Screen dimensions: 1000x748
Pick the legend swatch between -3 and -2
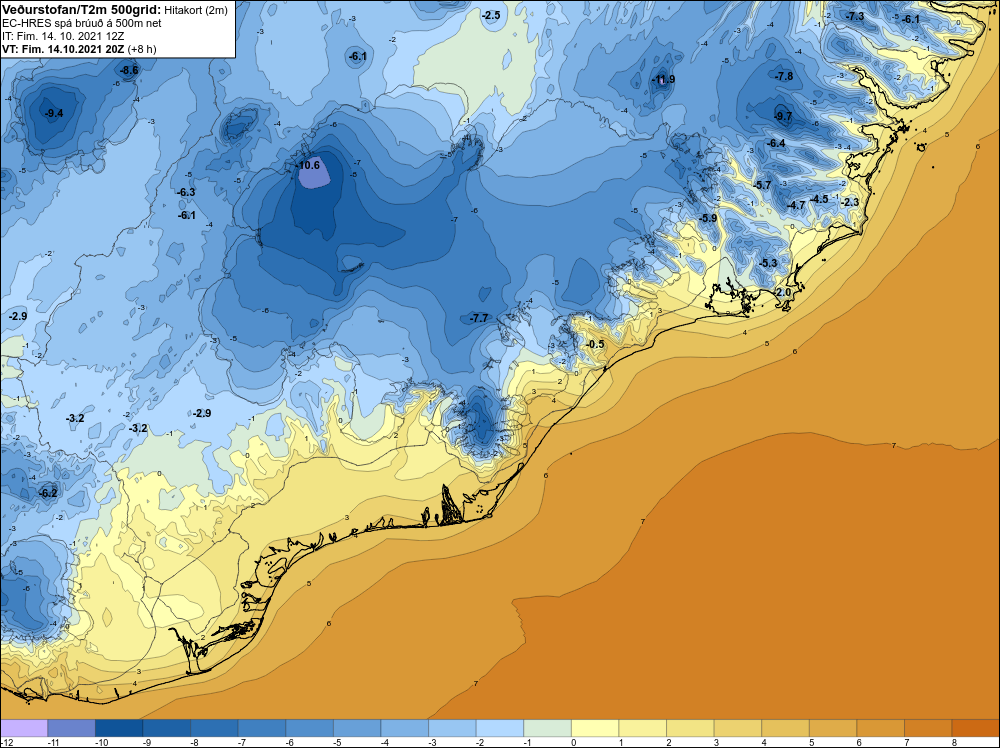[452, 728]
